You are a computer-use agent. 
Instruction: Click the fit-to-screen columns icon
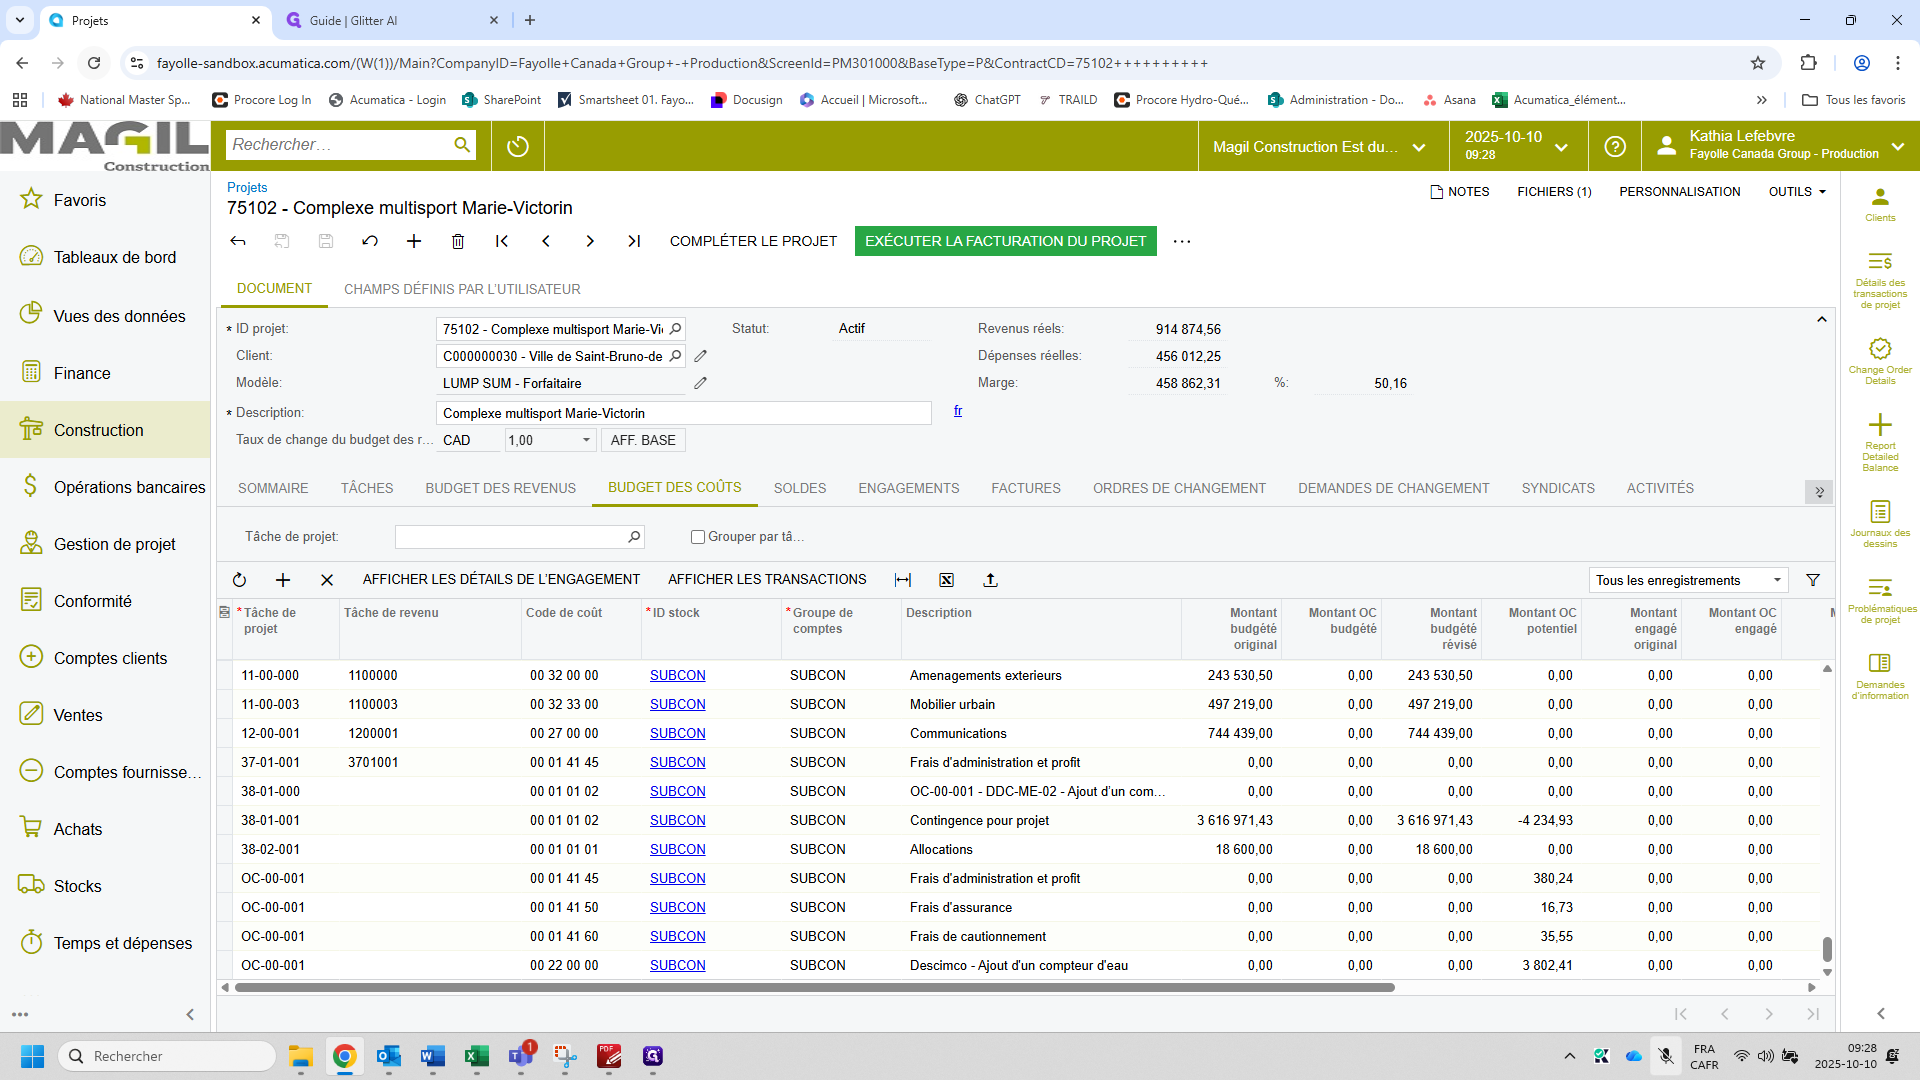tap(903, 580)
